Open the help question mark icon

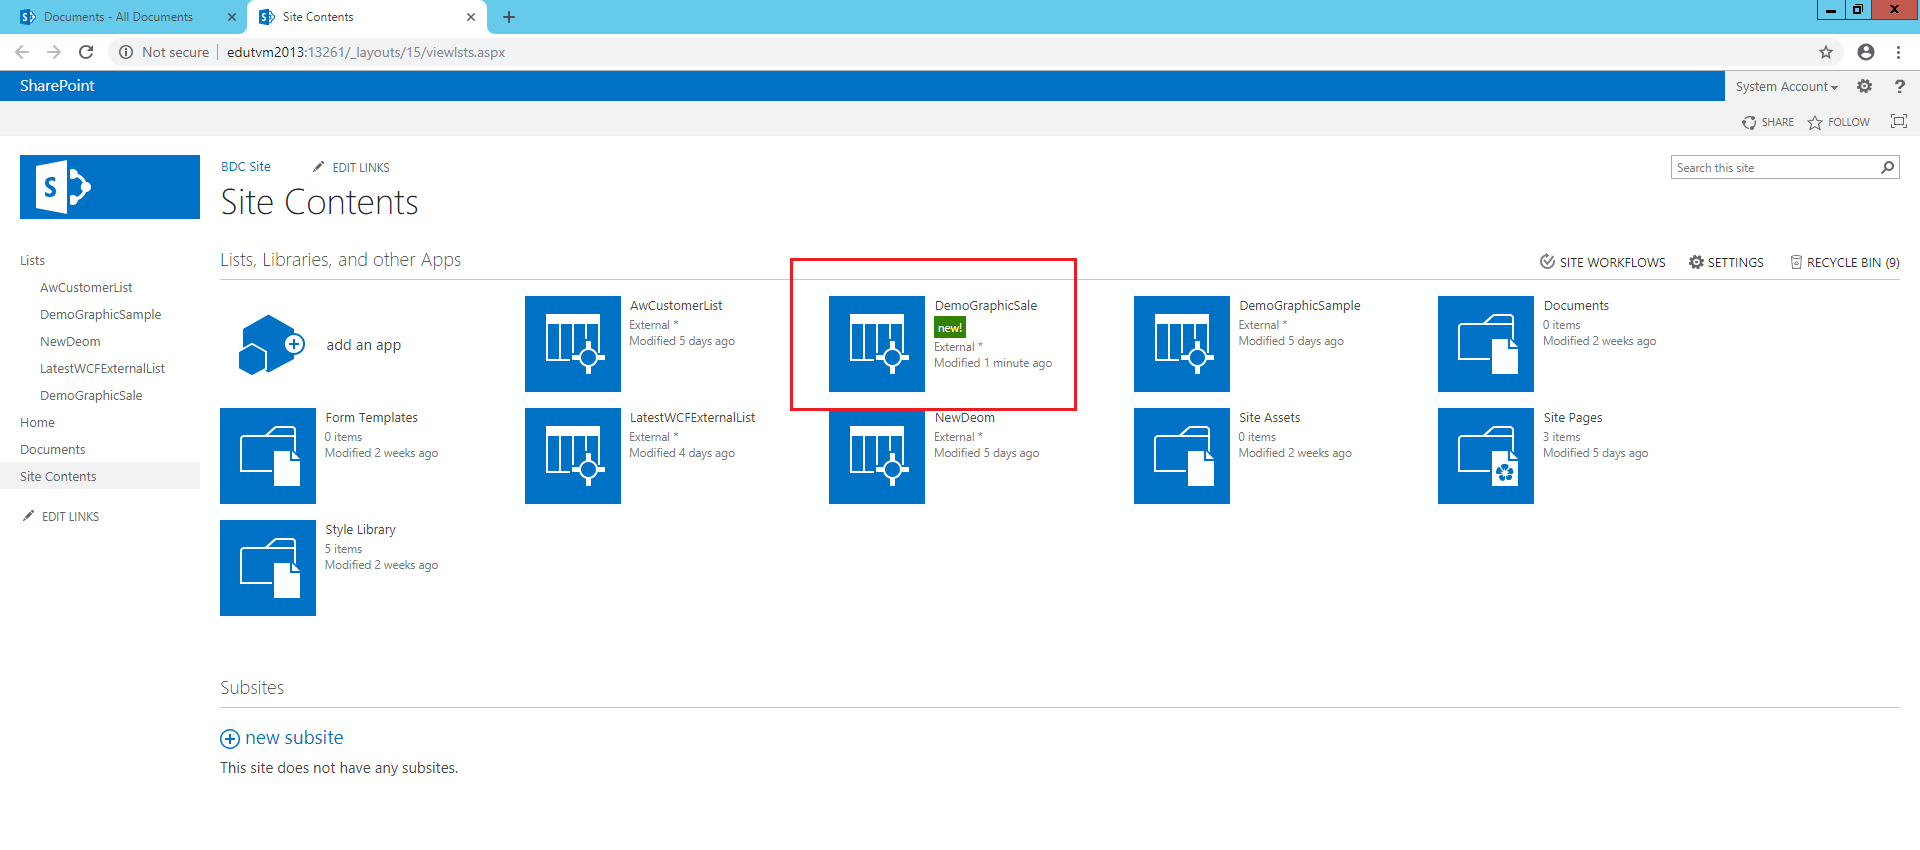coord(1899,86)
